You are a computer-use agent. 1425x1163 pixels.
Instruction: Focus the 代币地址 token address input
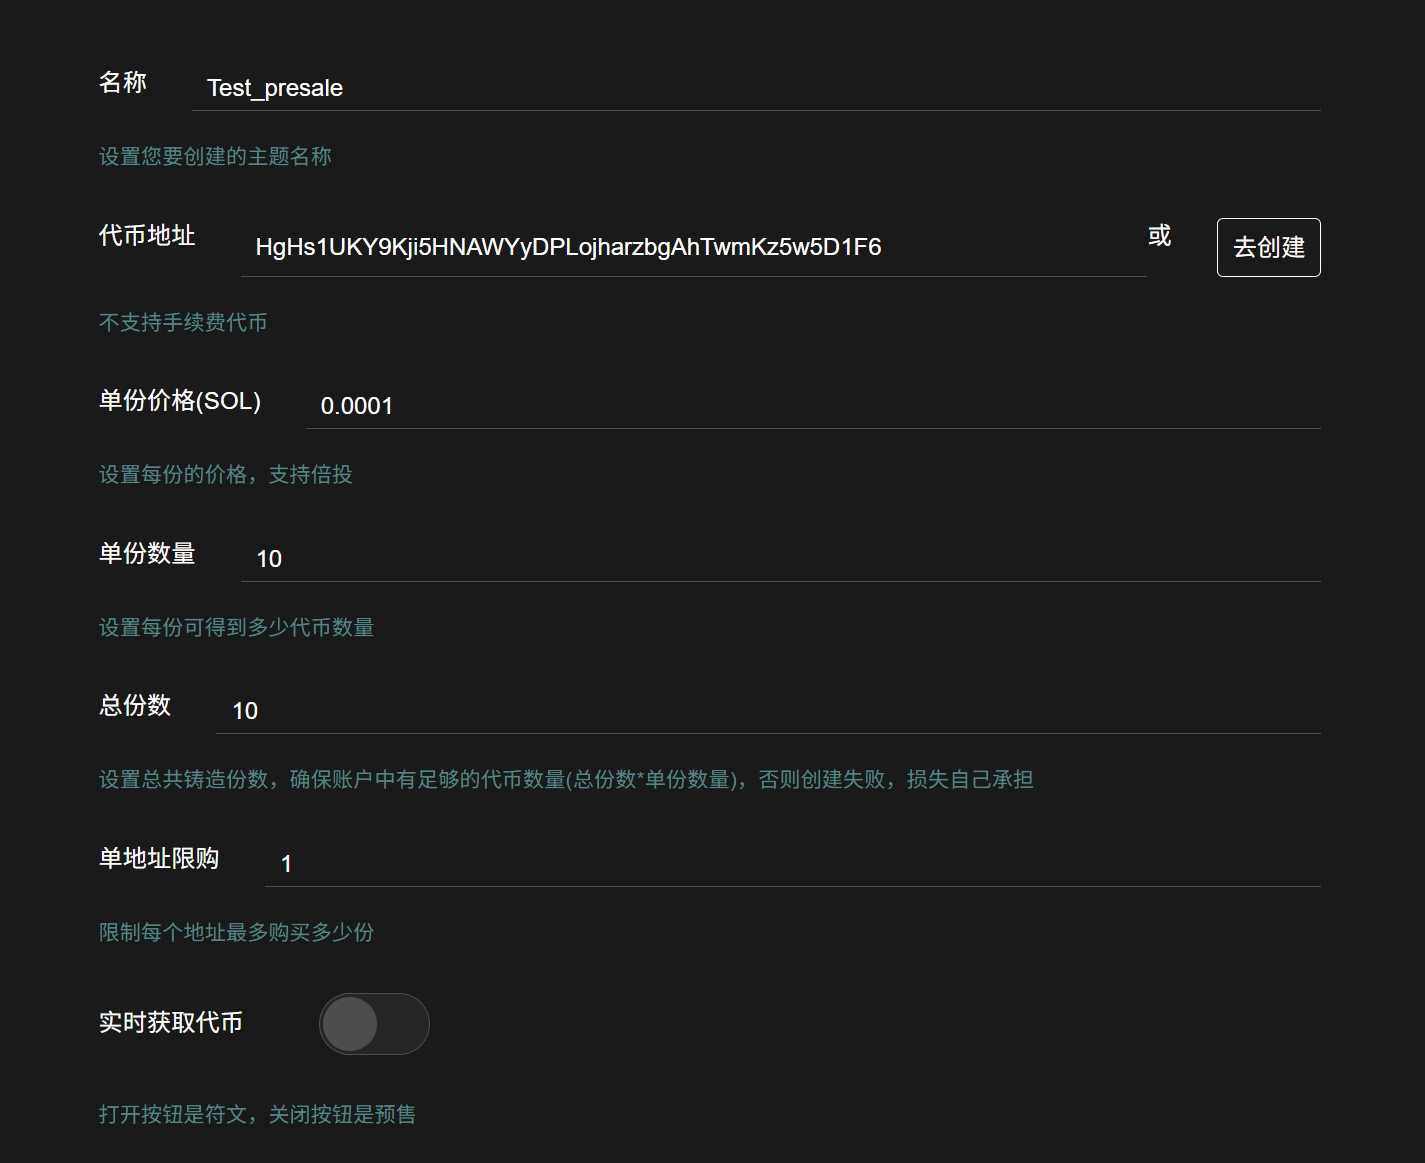coord(692,247)
